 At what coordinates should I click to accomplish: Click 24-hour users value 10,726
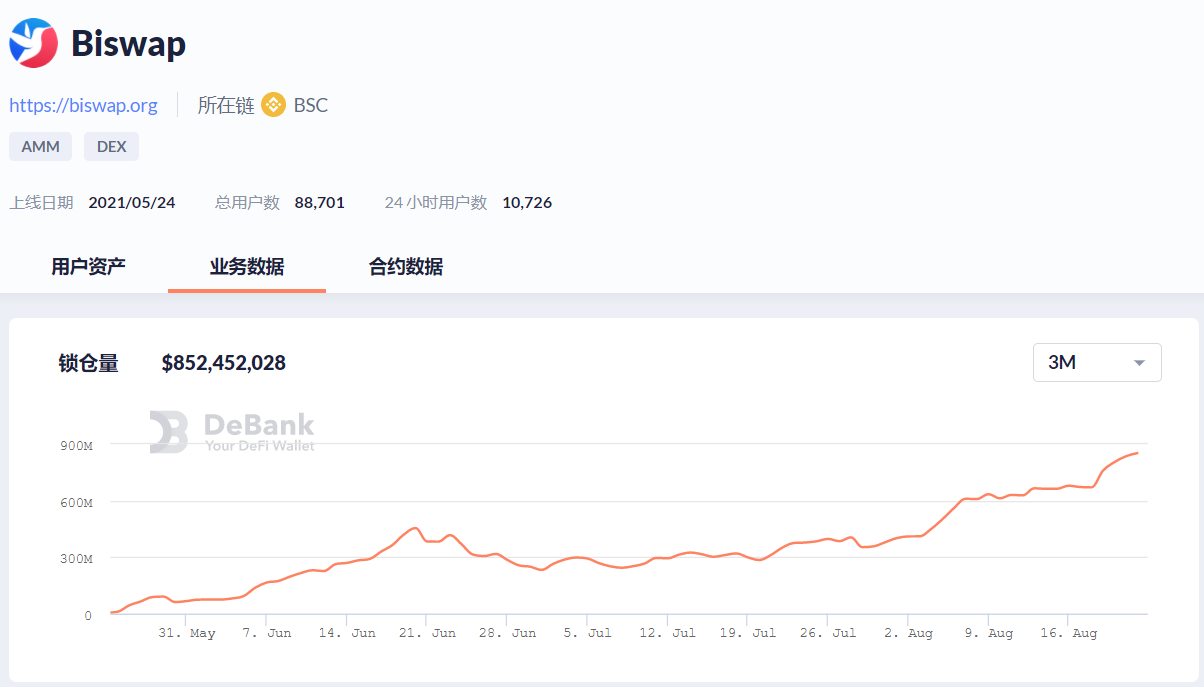(527, 202)
